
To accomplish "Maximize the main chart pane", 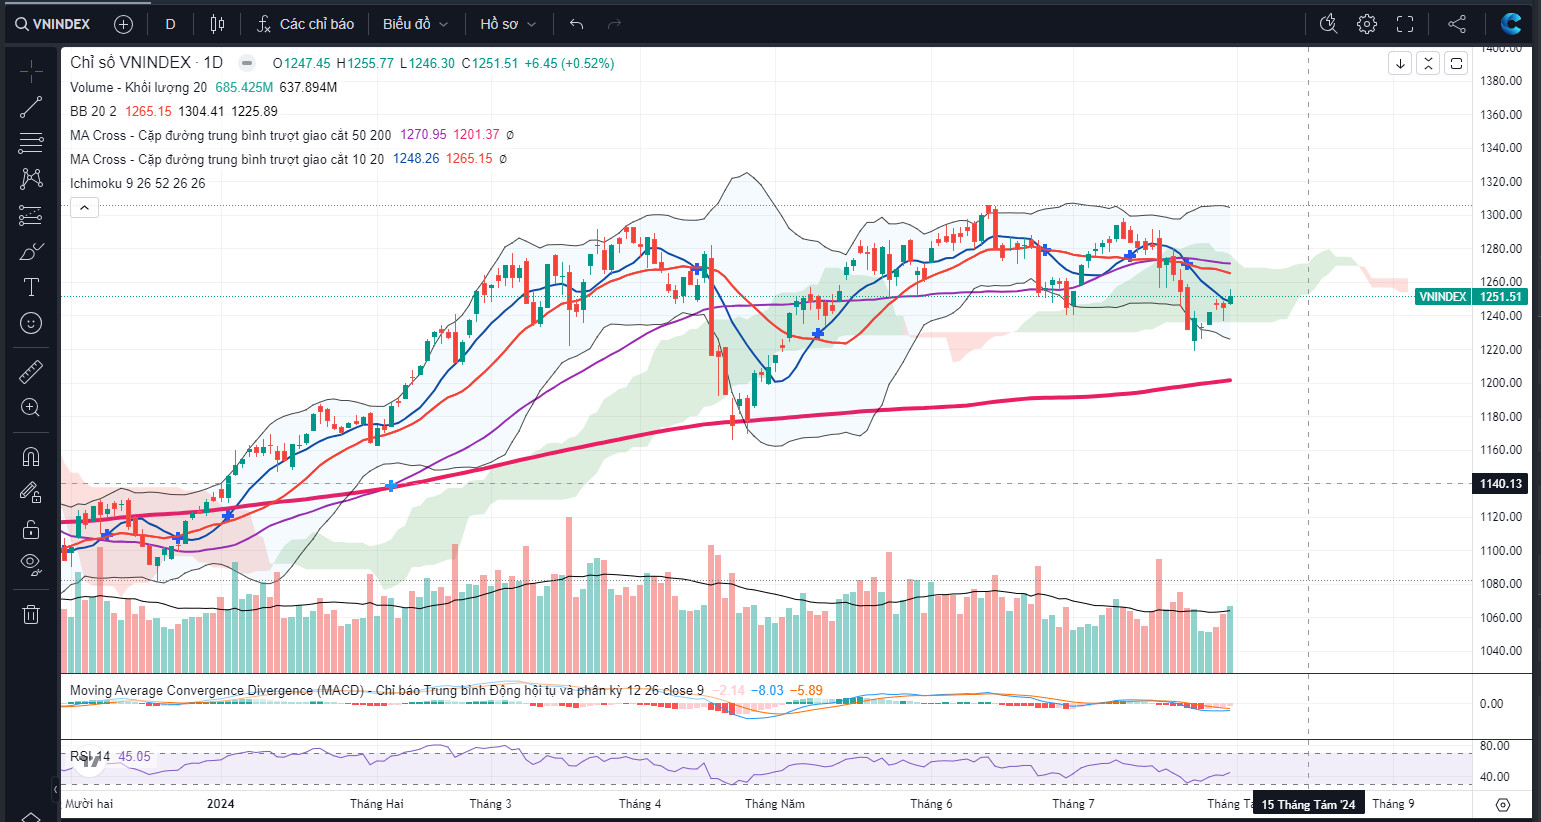I will click(x=1456, y=63).
